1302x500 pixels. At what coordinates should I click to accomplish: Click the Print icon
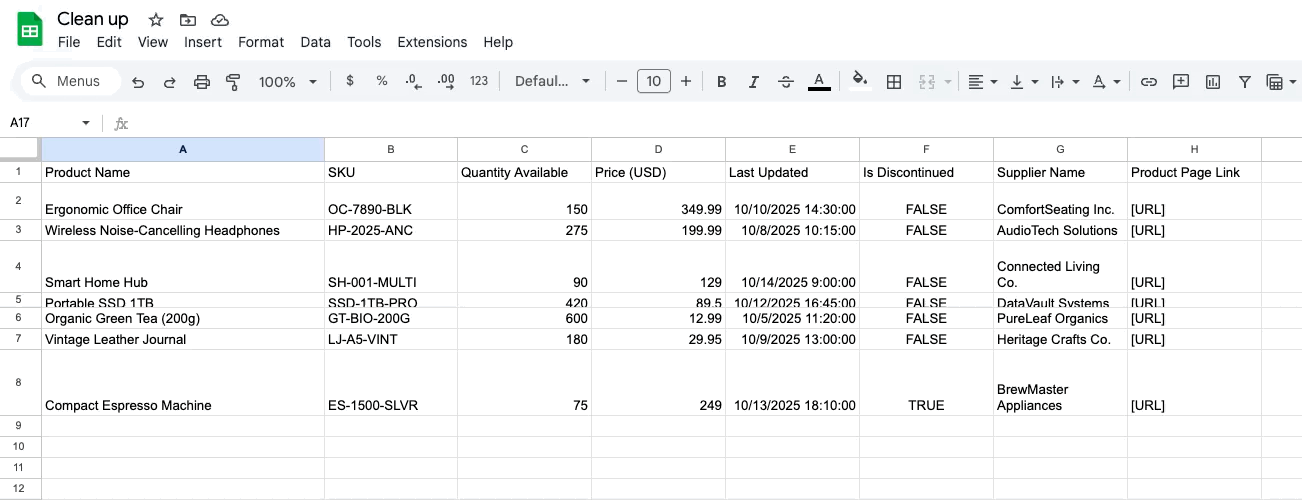202,82
